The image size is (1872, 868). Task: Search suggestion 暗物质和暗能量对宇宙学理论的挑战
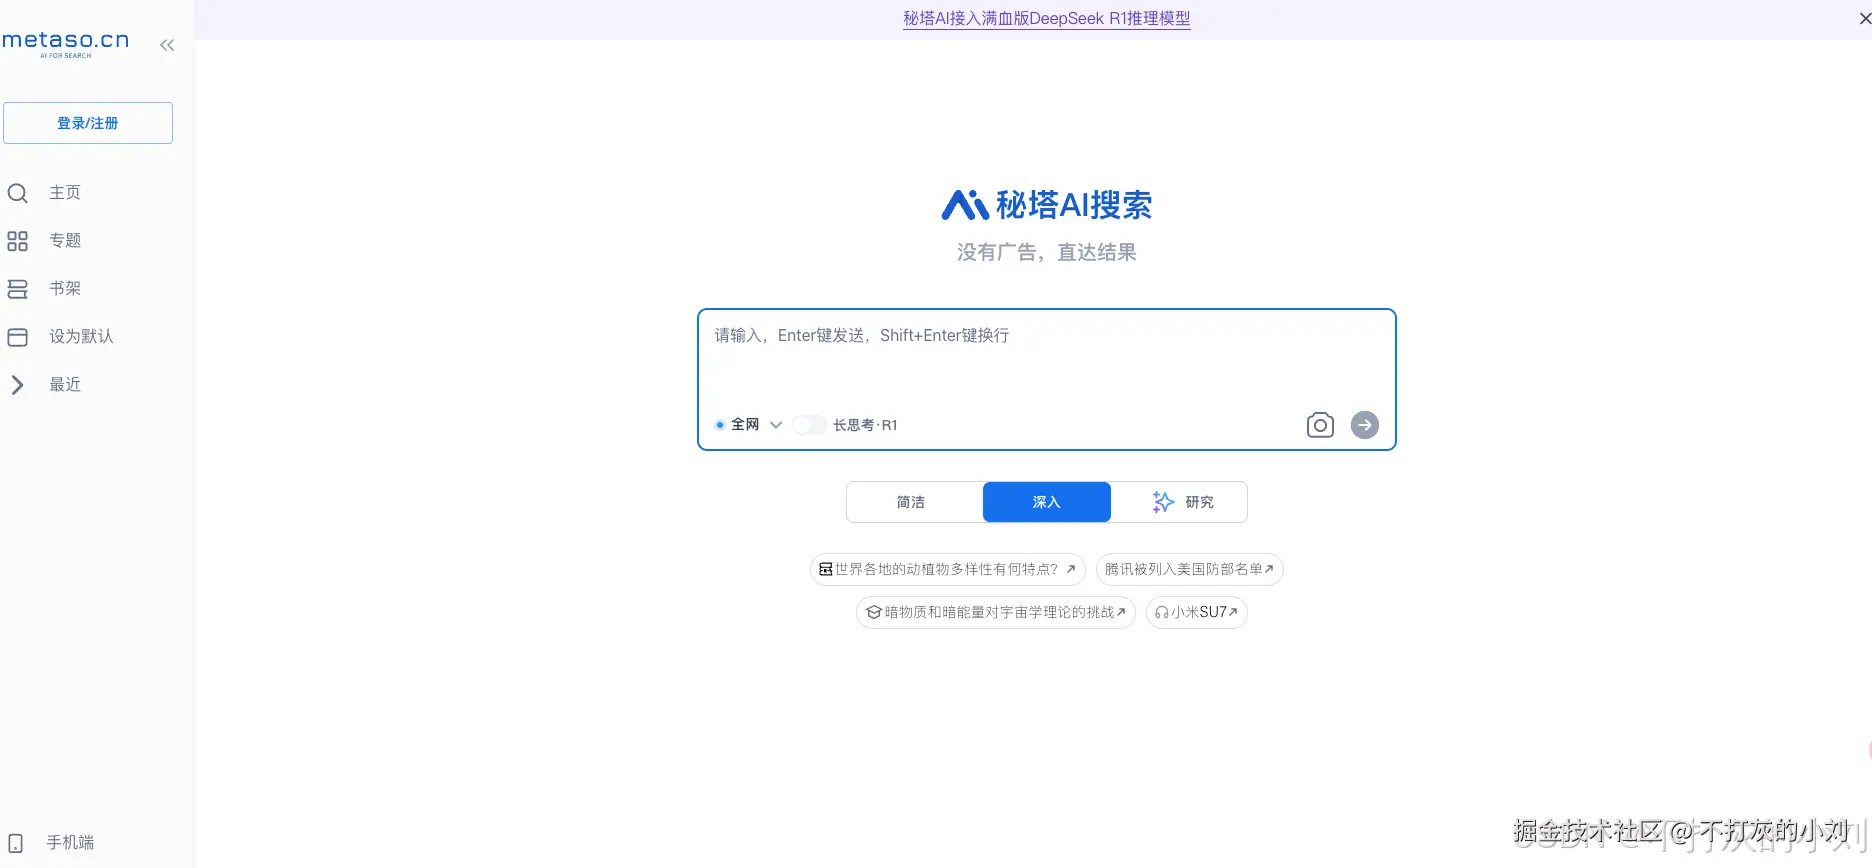[x=996, y=612]
